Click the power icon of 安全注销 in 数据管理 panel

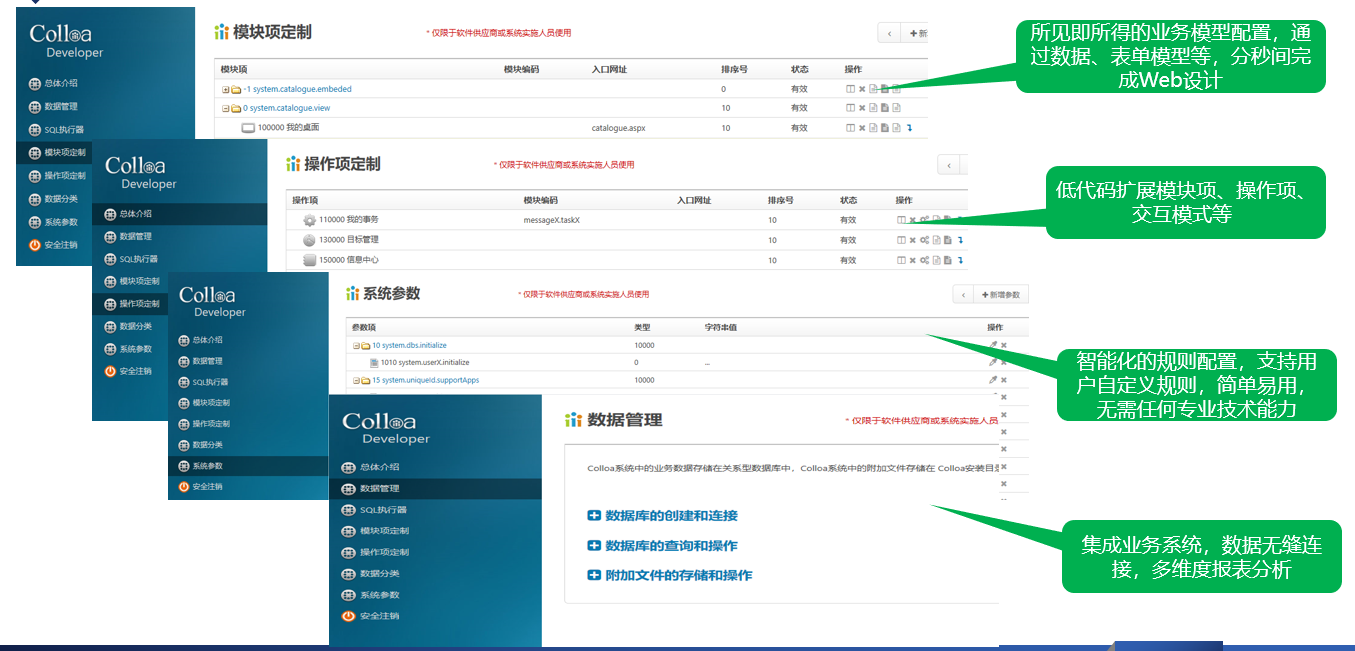(x=348, y=616)
